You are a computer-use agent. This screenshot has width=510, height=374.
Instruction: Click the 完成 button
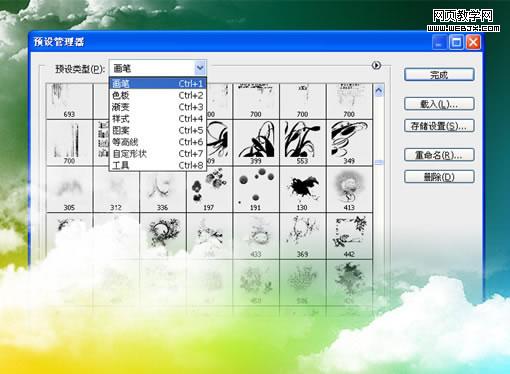tap(439, 75)
